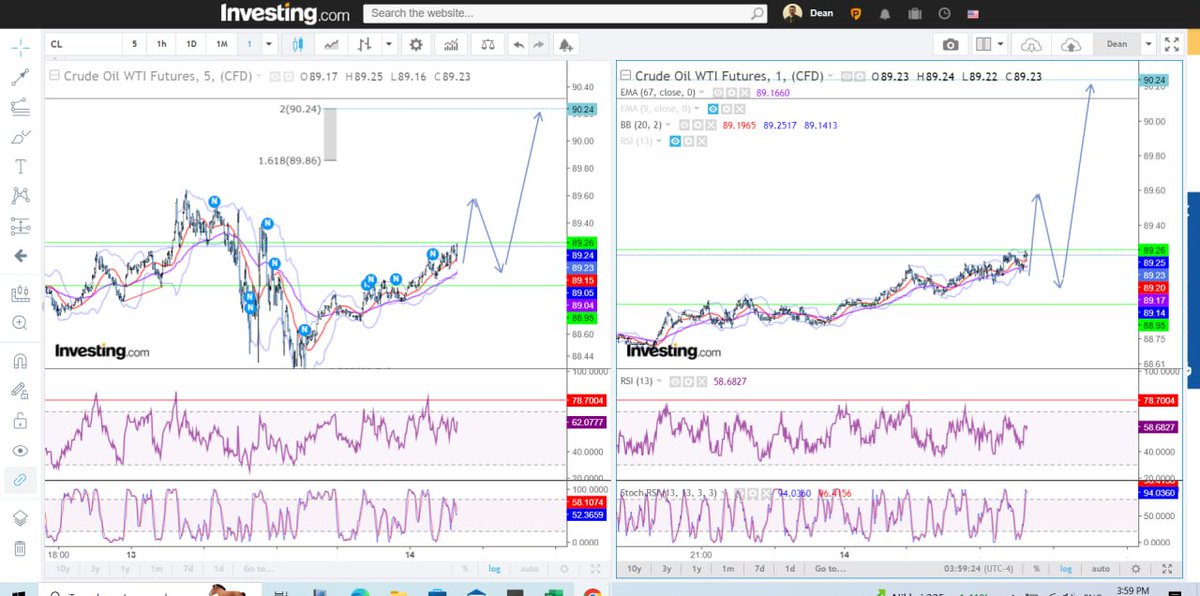The height and width of the screenshot is (596, 1200).
Task: Select the 1D interval
Action: pyautogui.click(x=191, y=44)
